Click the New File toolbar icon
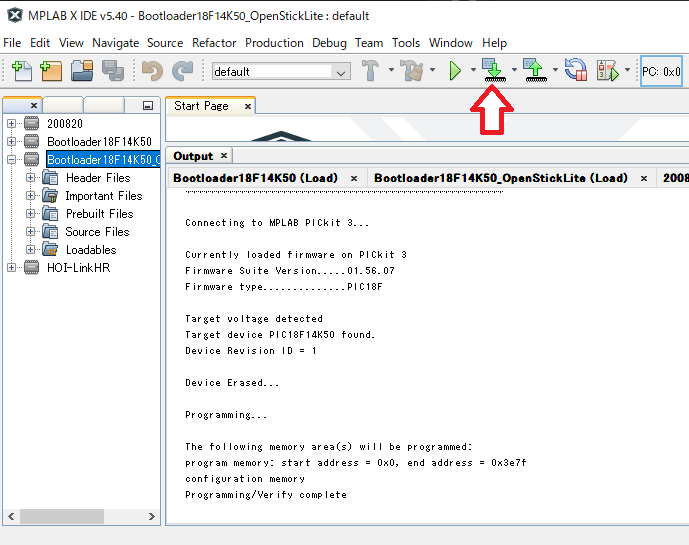This screenshot has width=689, height=545. pyautogui.click(x=22, y=71)
